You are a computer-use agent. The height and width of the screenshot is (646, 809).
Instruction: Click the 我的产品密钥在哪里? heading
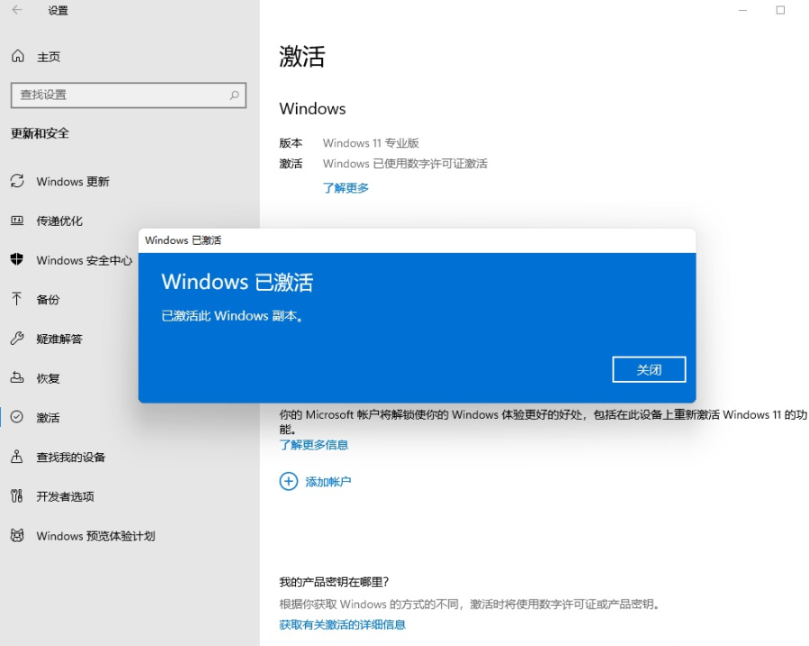pos(334,582)
